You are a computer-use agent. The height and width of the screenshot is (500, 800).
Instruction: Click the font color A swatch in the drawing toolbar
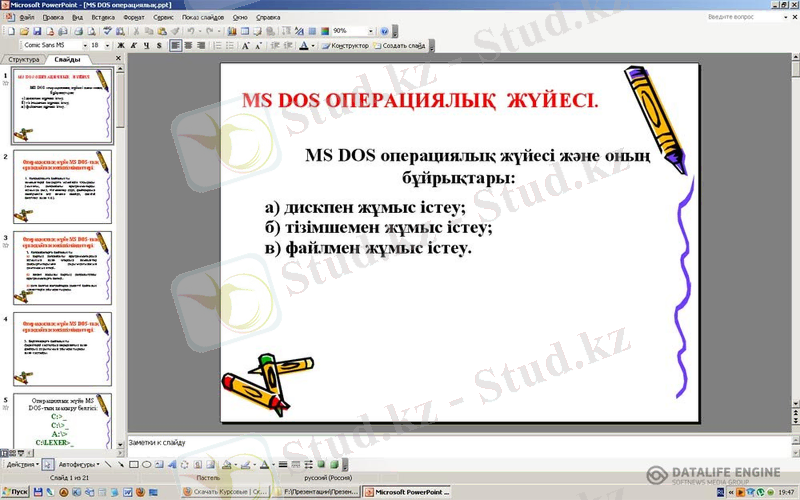tap(264, 464)
